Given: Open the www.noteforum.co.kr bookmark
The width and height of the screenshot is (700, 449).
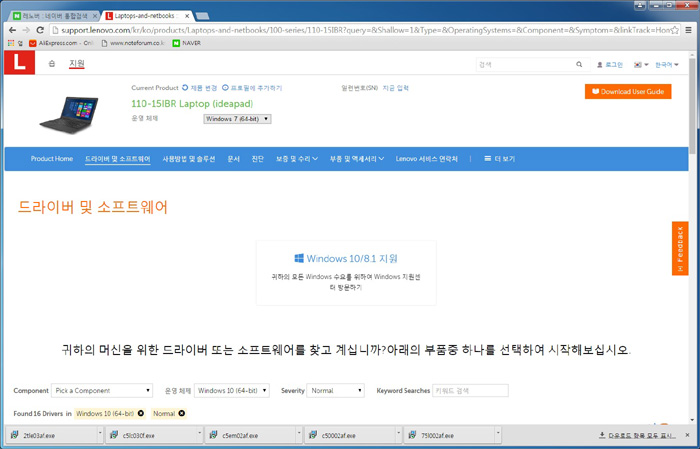Looking at the screenshot, I should [133, 43].
